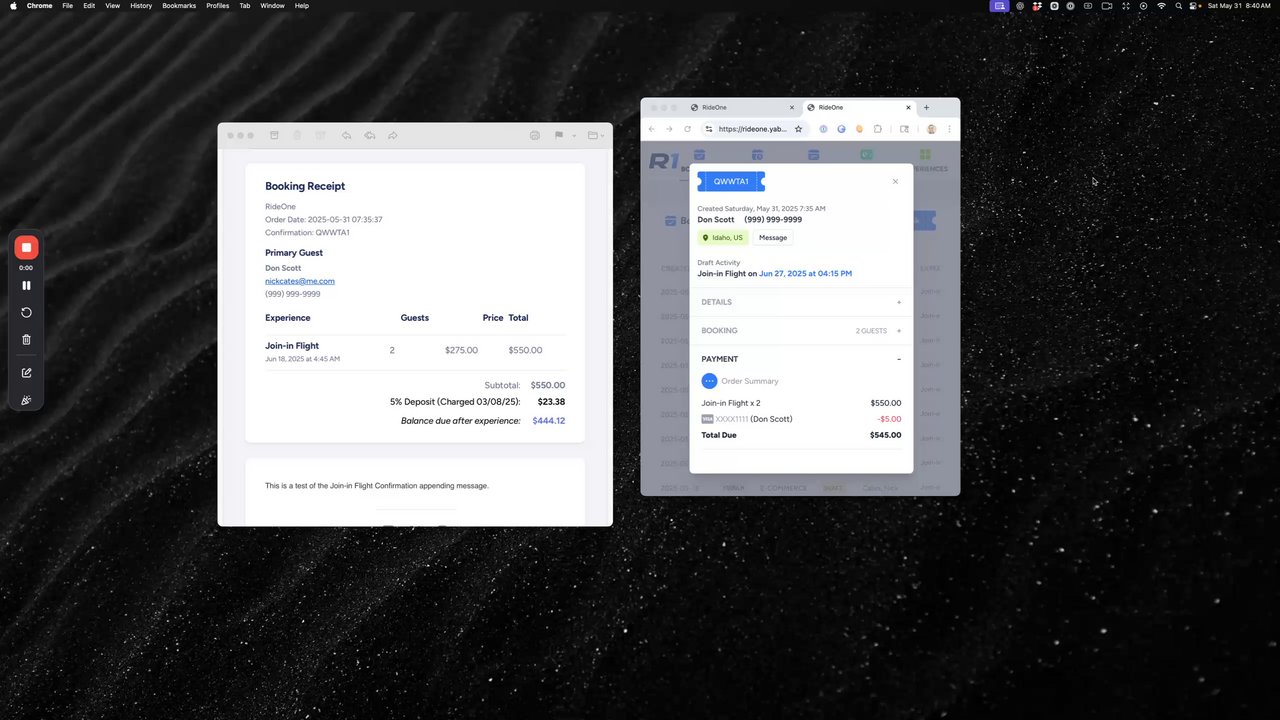Close the QWWTA1 booking dialog
This screenshot has width=1280, height=720.
(895, 182)
